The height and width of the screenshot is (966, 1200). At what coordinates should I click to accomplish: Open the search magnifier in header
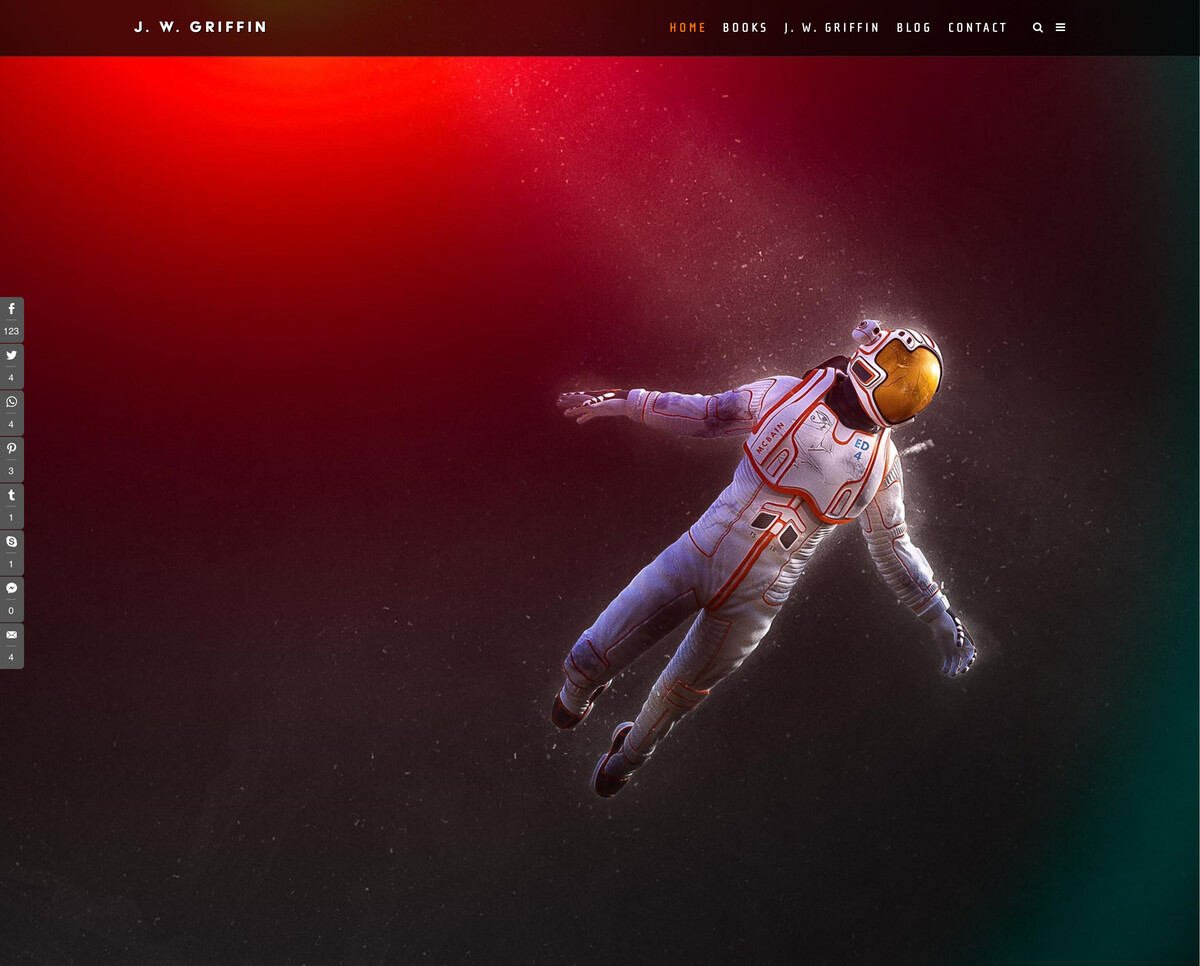[x=1038, y=28]
